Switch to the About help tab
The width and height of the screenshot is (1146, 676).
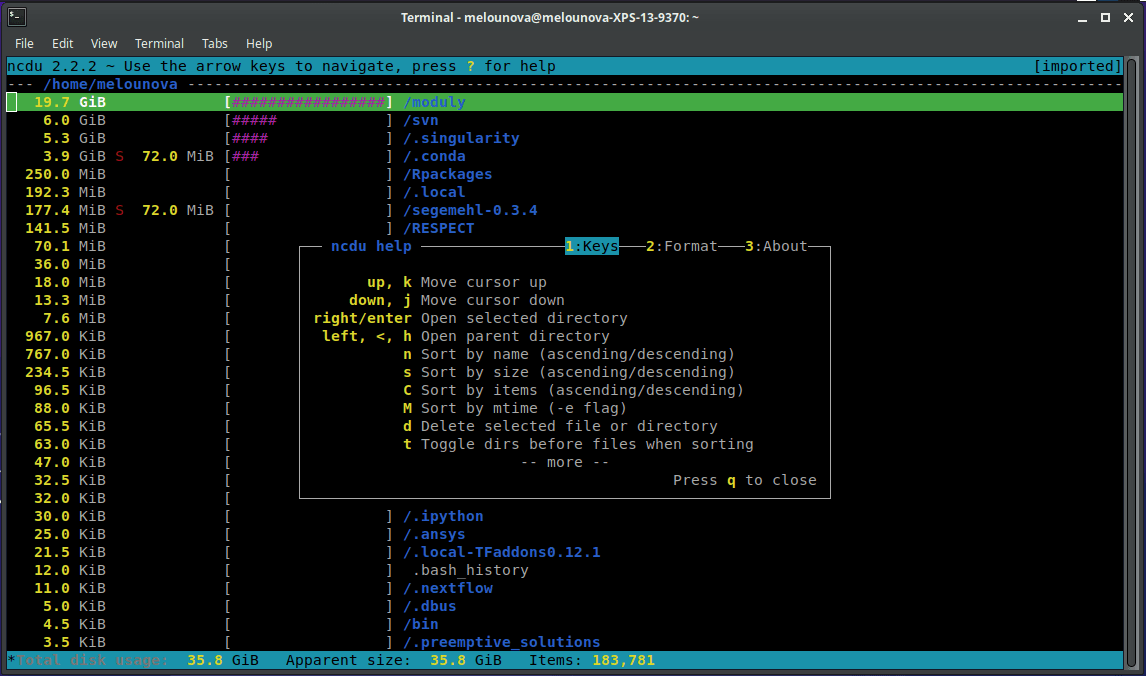(776, 246)
